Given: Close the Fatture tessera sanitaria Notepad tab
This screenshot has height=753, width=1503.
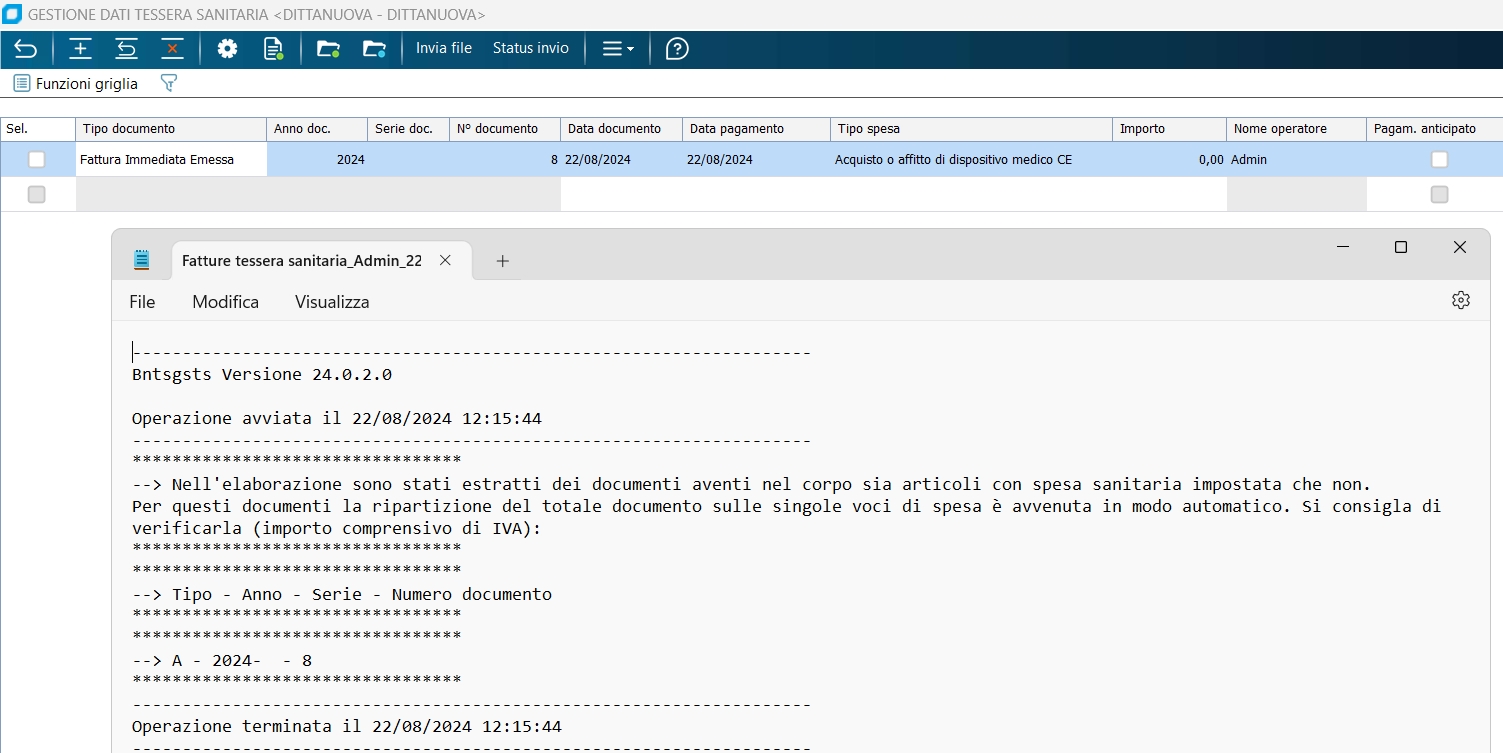Looking at the screenshot, I should [x=446, y=260].
